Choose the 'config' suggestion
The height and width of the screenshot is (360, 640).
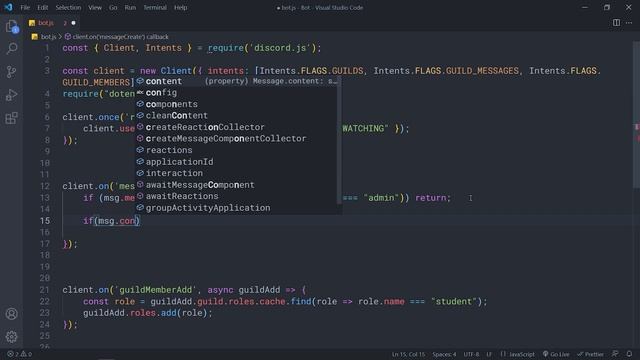pos(238,93)
